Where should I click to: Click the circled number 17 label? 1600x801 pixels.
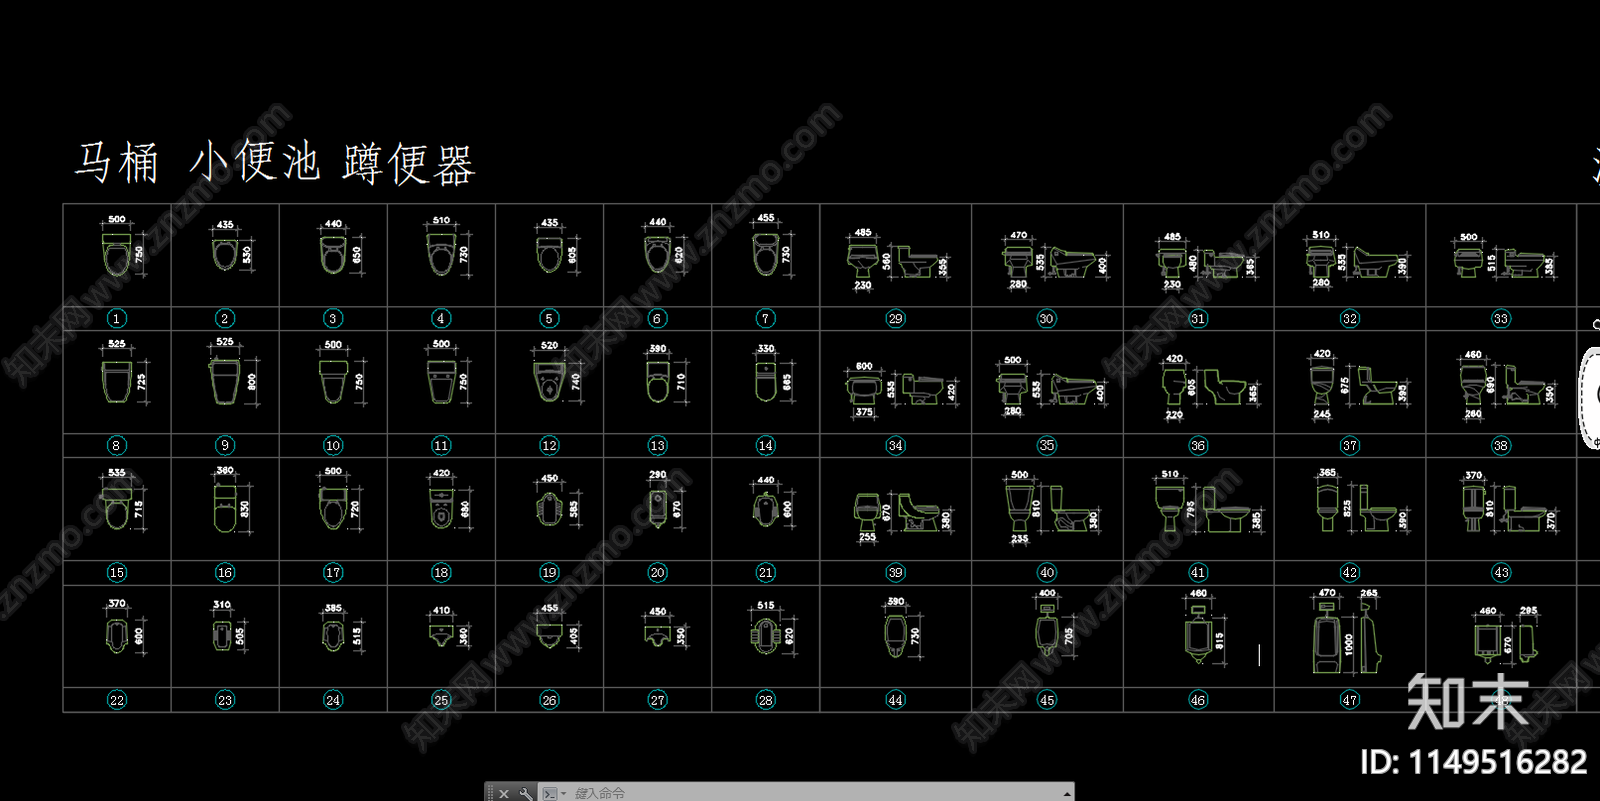333,572
